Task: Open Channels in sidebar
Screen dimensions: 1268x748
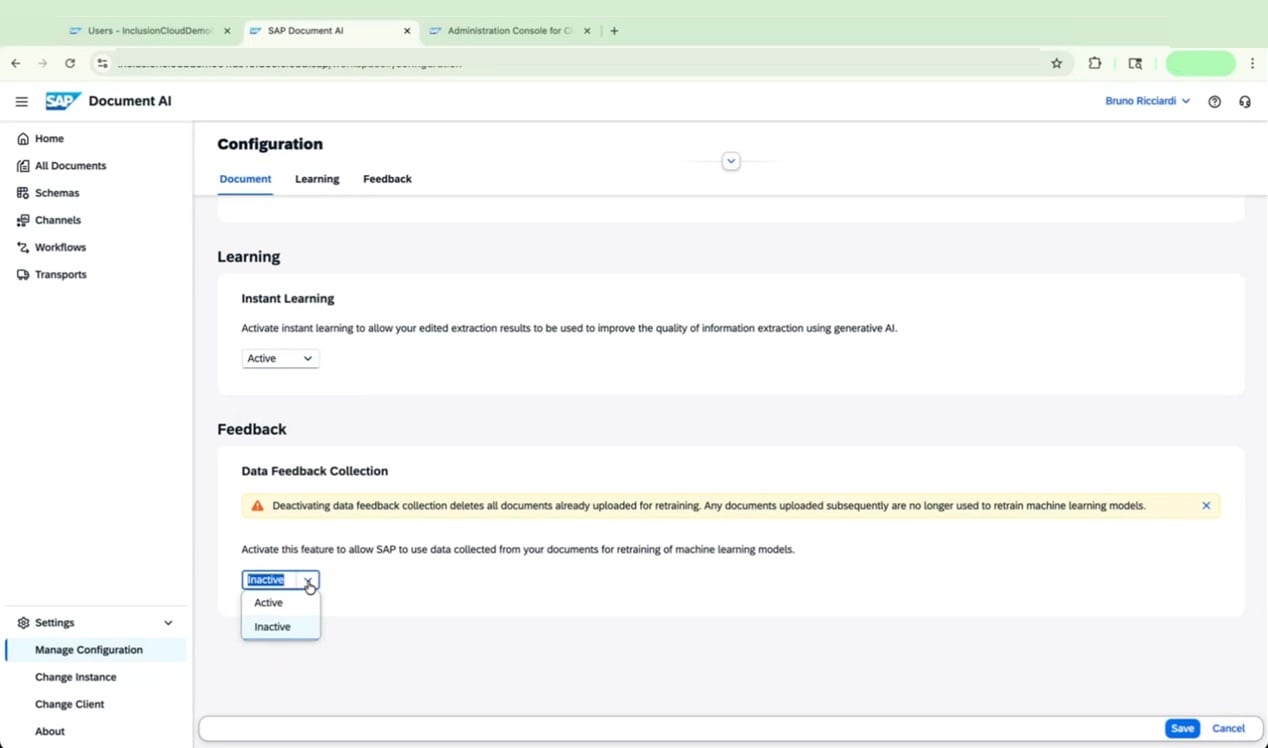Action: pyautogui.click(x=96, y=220)
